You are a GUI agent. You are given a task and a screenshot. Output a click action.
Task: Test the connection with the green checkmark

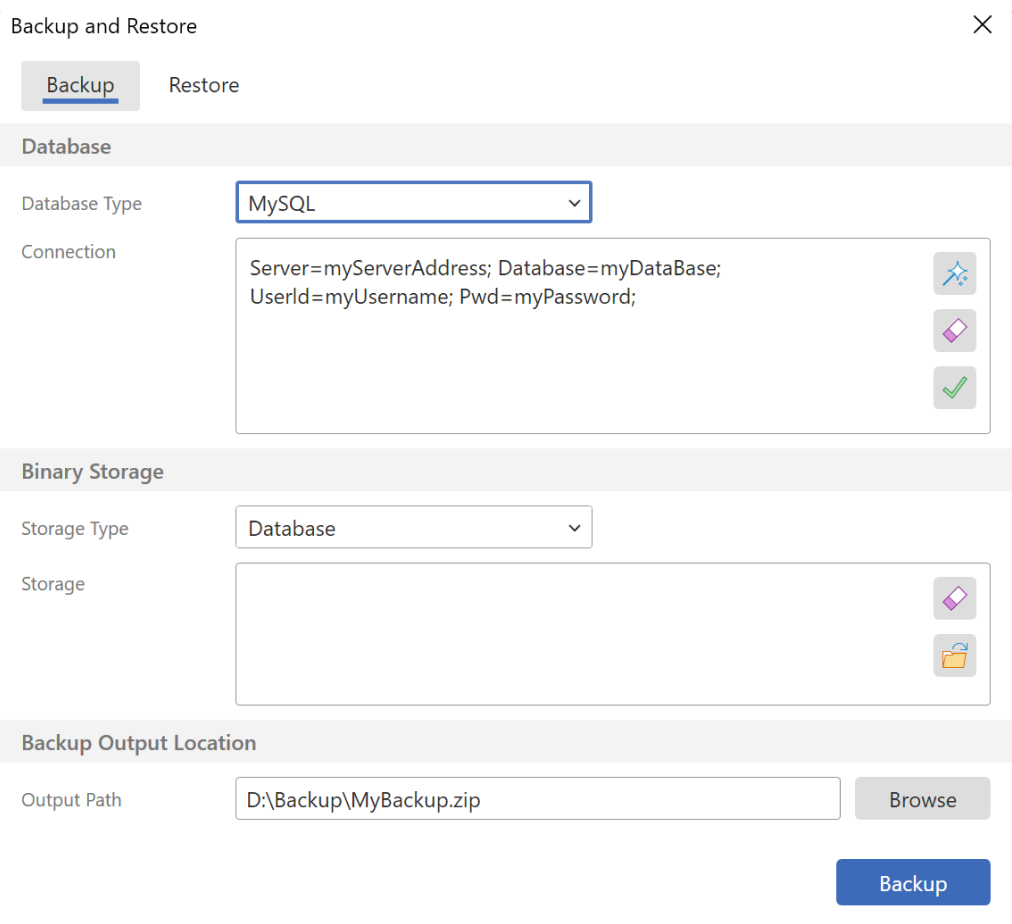coord(954,388)
